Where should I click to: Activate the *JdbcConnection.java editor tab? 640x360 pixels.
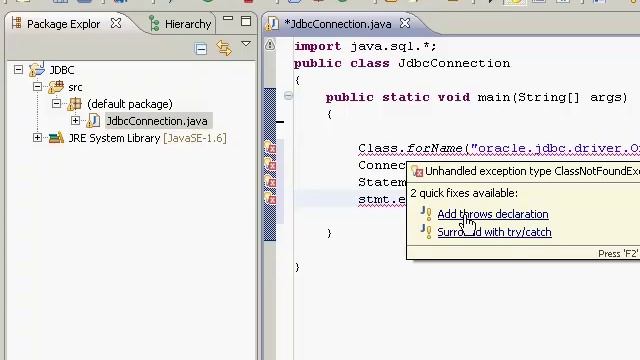(x=338, y=24)
